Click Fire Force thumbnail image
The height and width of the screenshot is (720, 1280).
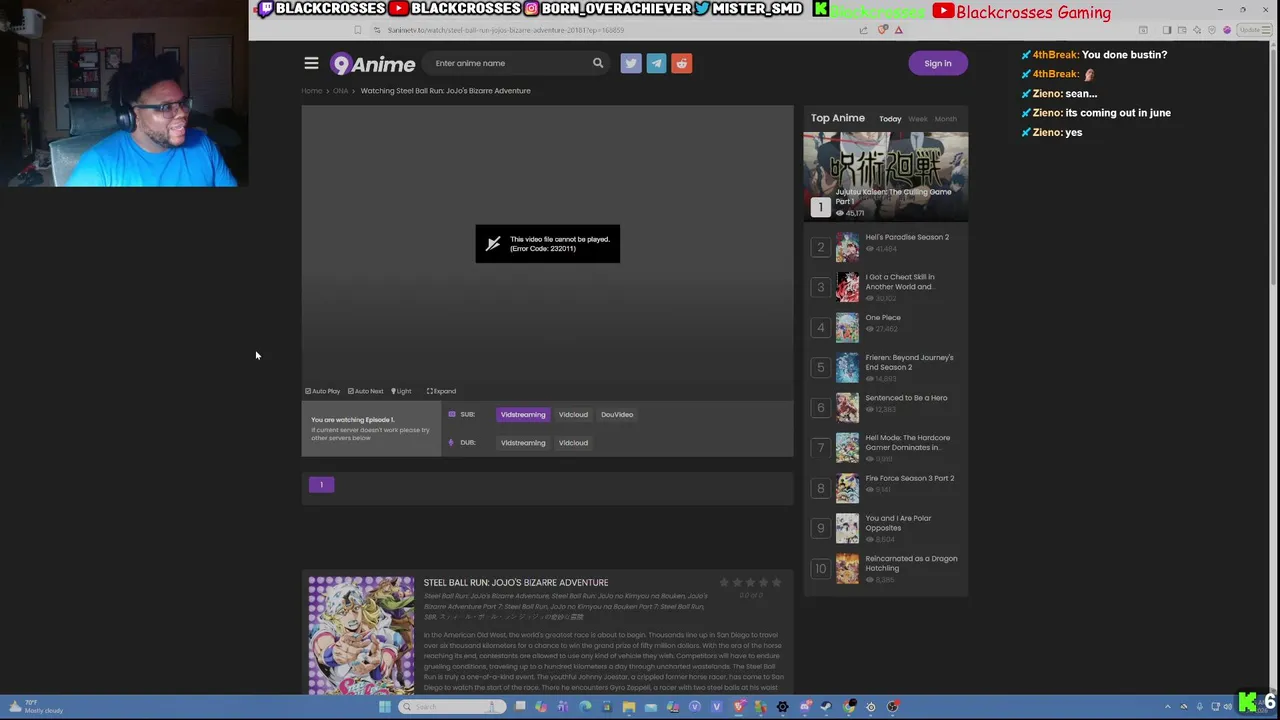847,488
